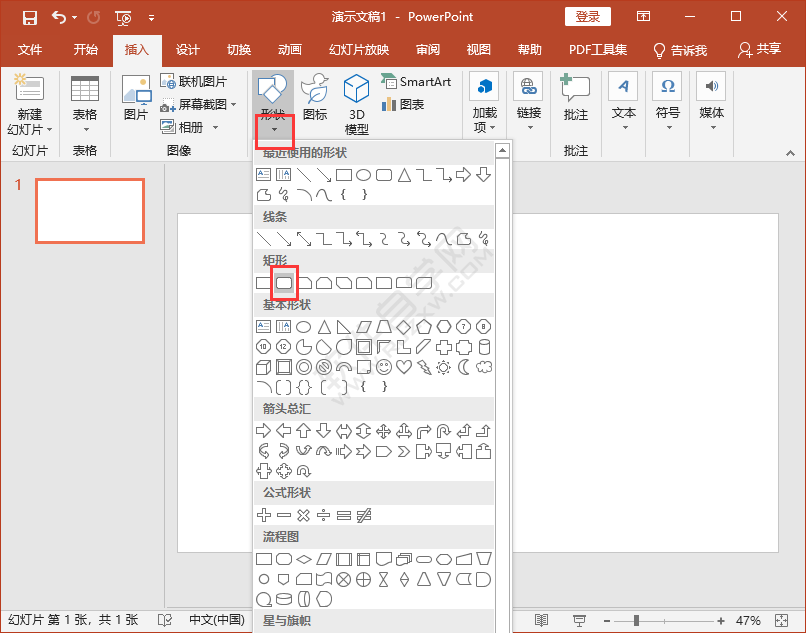Select the lightning bolt shape
The image size is (806, 633).
pos(424,367)
